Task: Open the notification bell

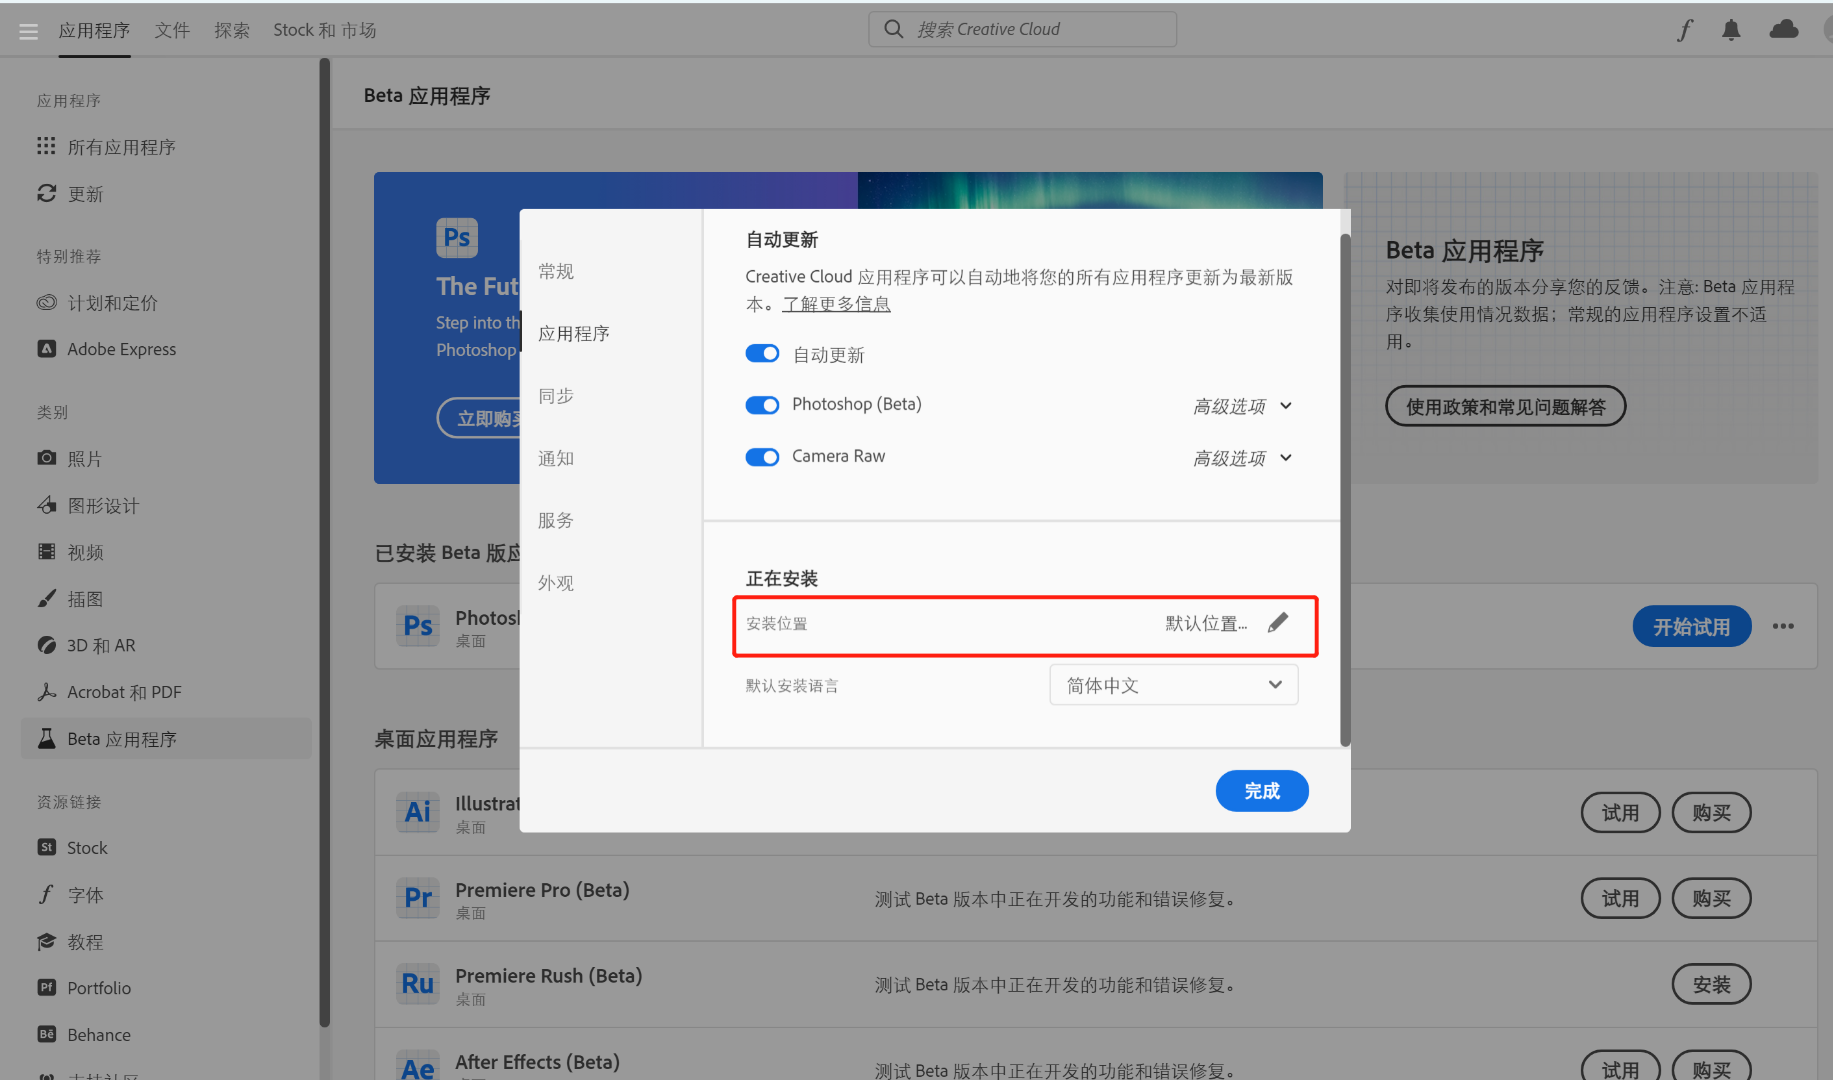Action: click(x=1731, y=29)
